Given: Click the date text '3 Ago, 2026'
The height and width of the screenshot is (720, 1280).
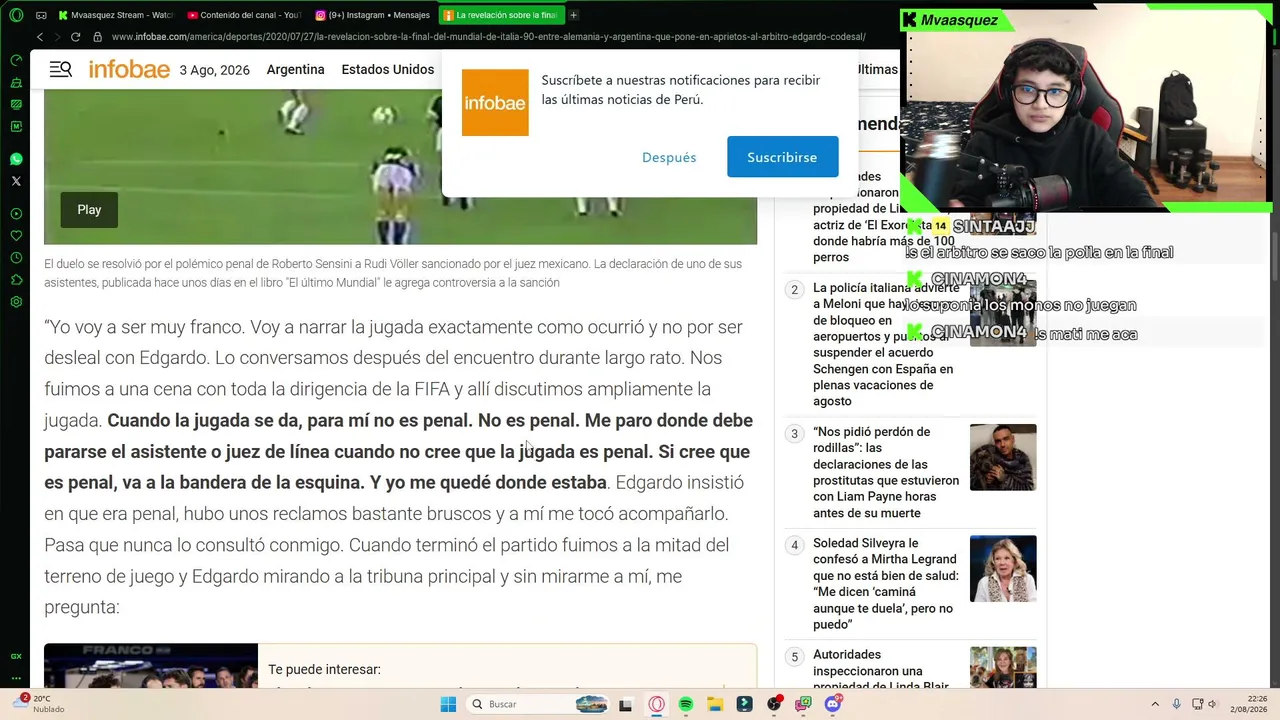Looking at the screenshot, I should point(215,70).
